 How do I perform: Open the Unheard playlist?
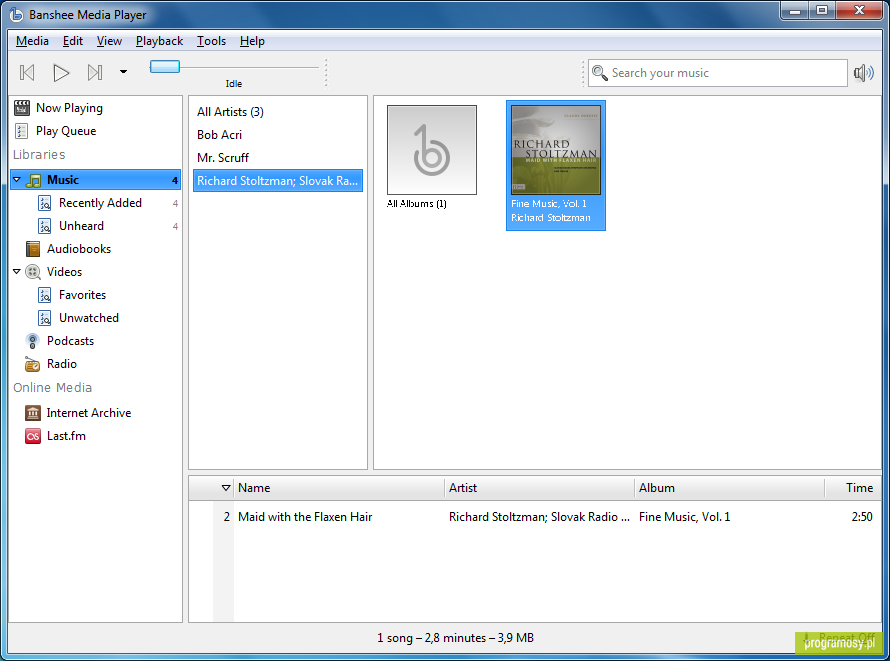pyautogui.click(x=81, y=226)
